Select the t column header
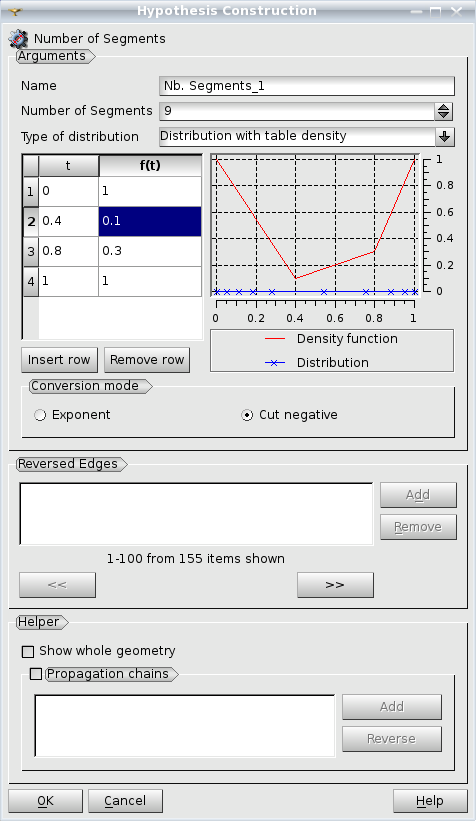Viewport: 476px width, 821px height. (68, 165)
